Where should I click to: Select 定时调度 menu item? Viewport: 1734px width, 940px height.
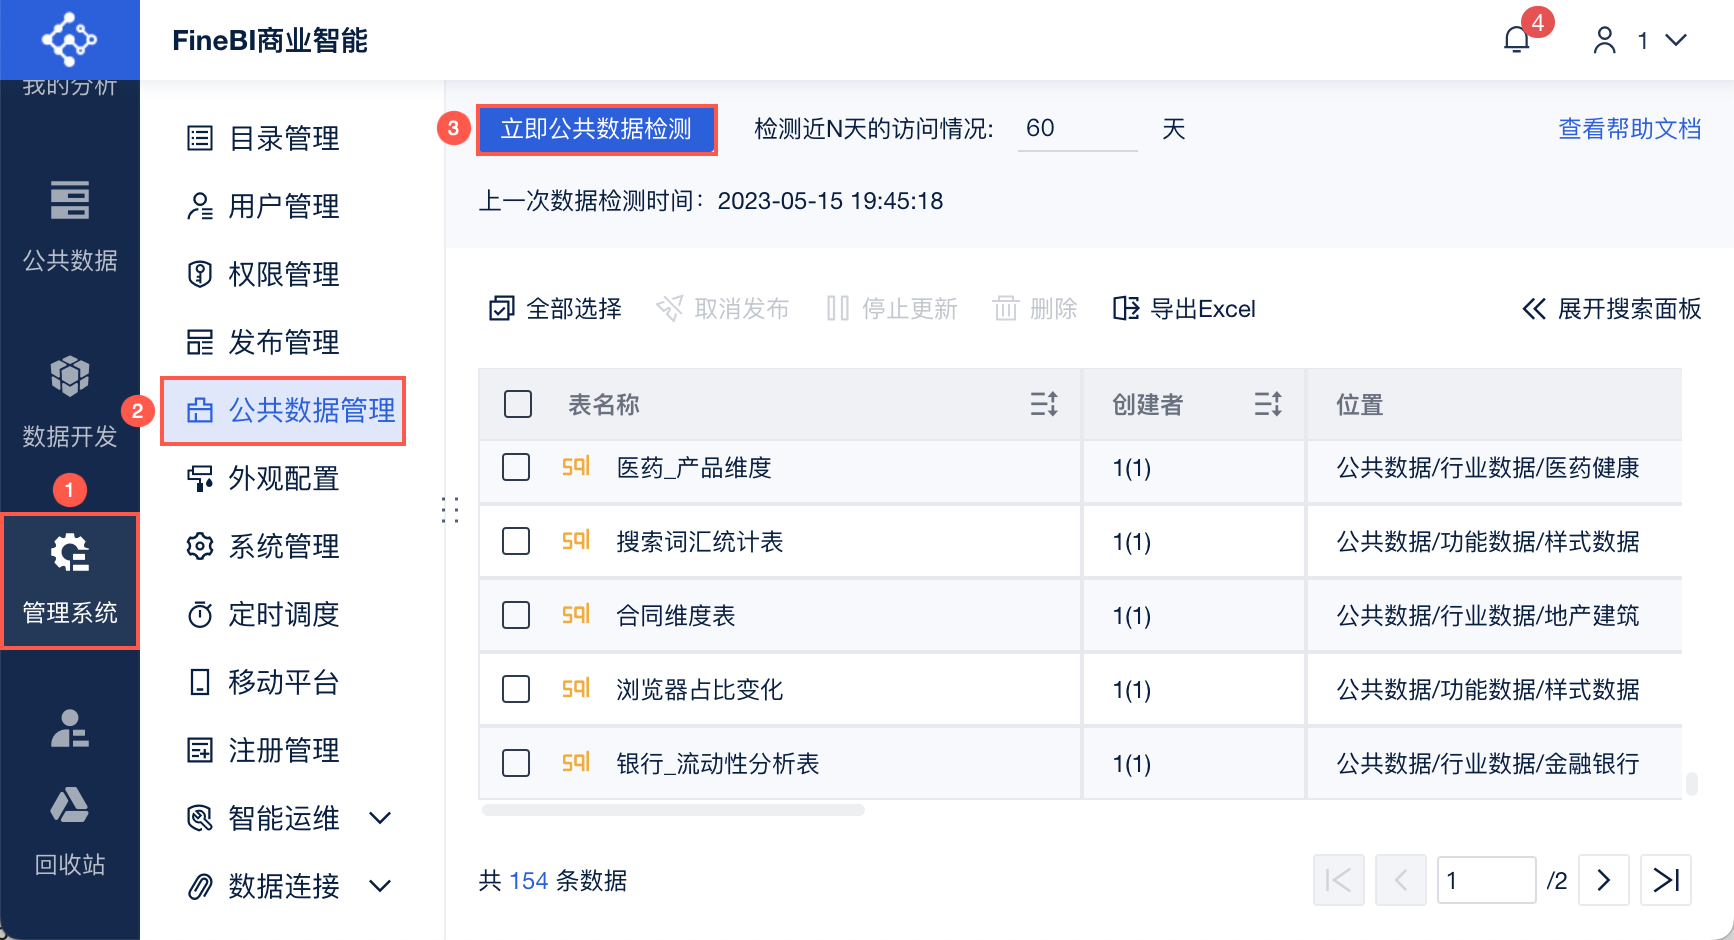[x=283, y=614]
